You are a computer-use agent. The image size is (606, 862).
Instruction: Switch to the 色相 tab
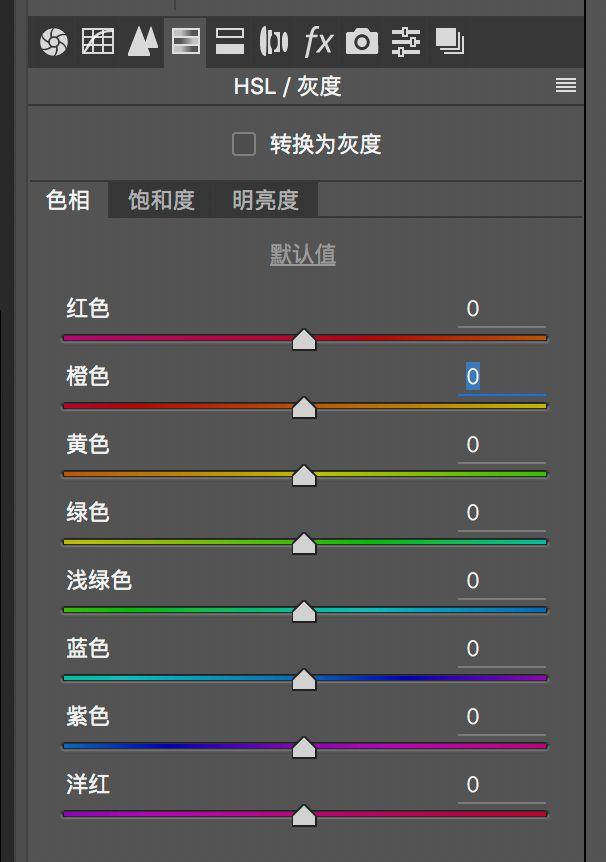(68, 200)
